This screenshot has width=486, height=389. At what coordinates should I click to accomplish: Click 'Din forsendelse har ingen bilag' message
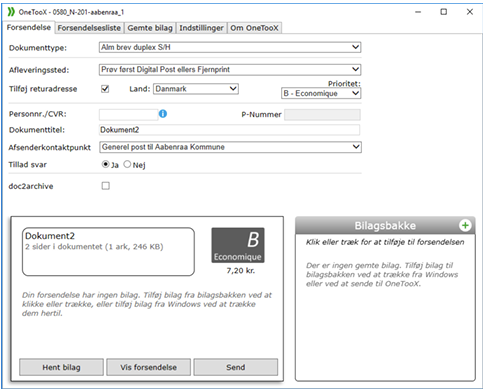[147, 304]
